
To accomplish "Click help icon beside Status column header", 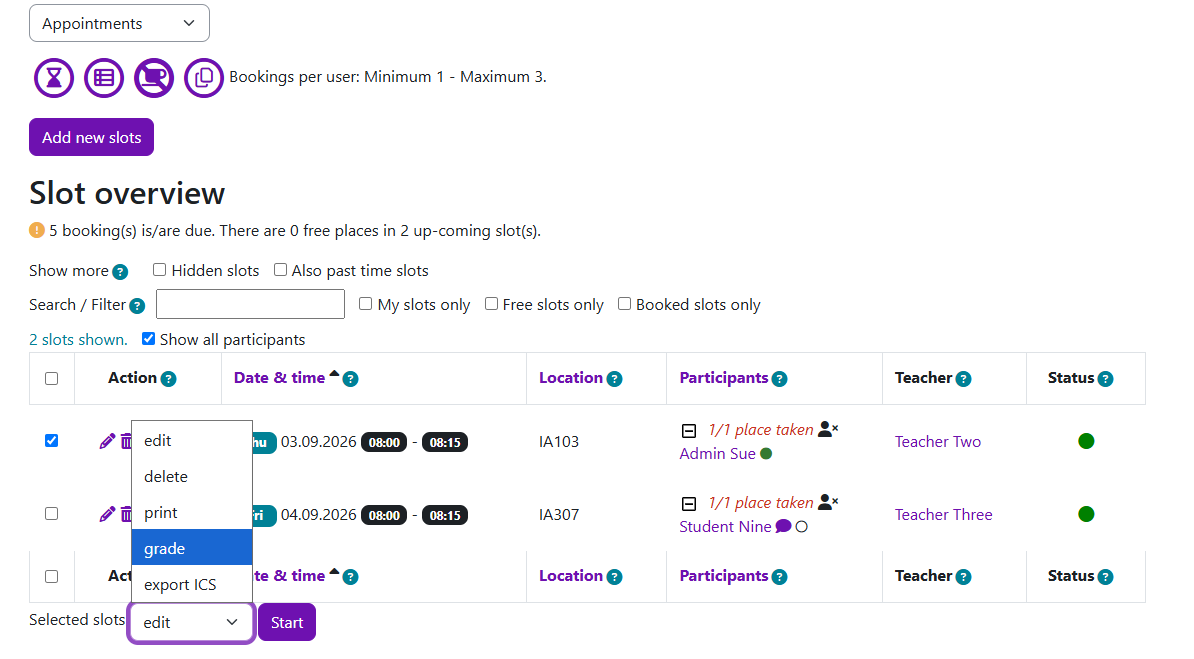I will pos(1106,379).
